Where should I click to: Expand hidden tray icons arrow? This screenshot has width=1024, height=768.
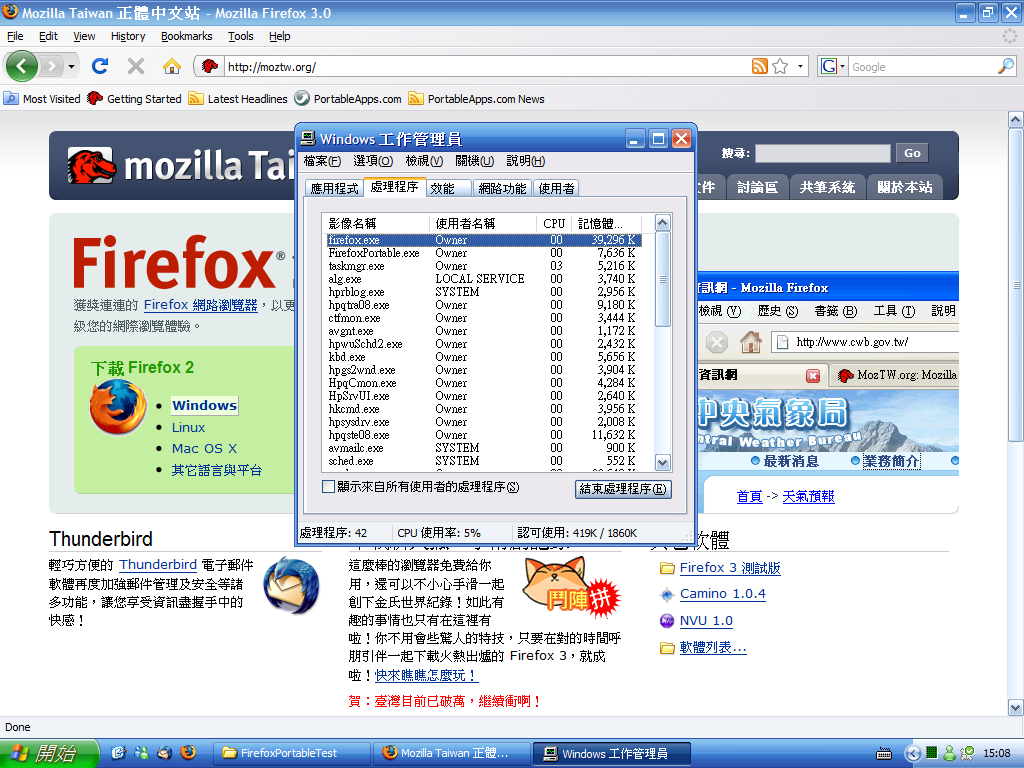point(913,753)
